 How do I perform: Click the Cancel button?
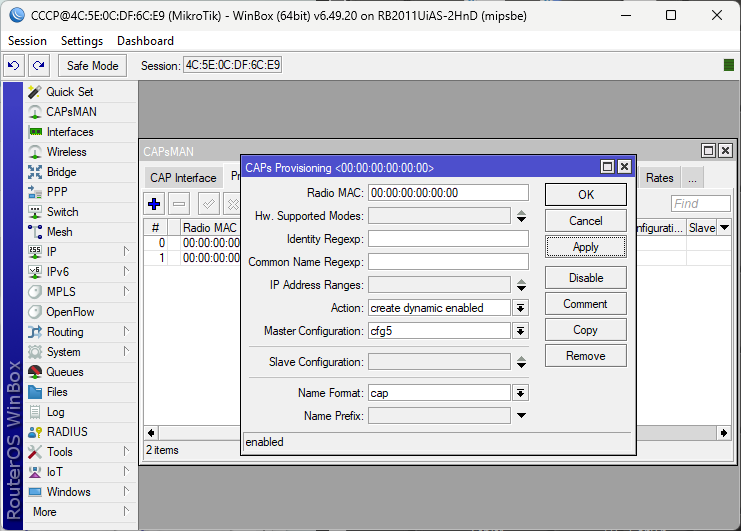(586, 221)
